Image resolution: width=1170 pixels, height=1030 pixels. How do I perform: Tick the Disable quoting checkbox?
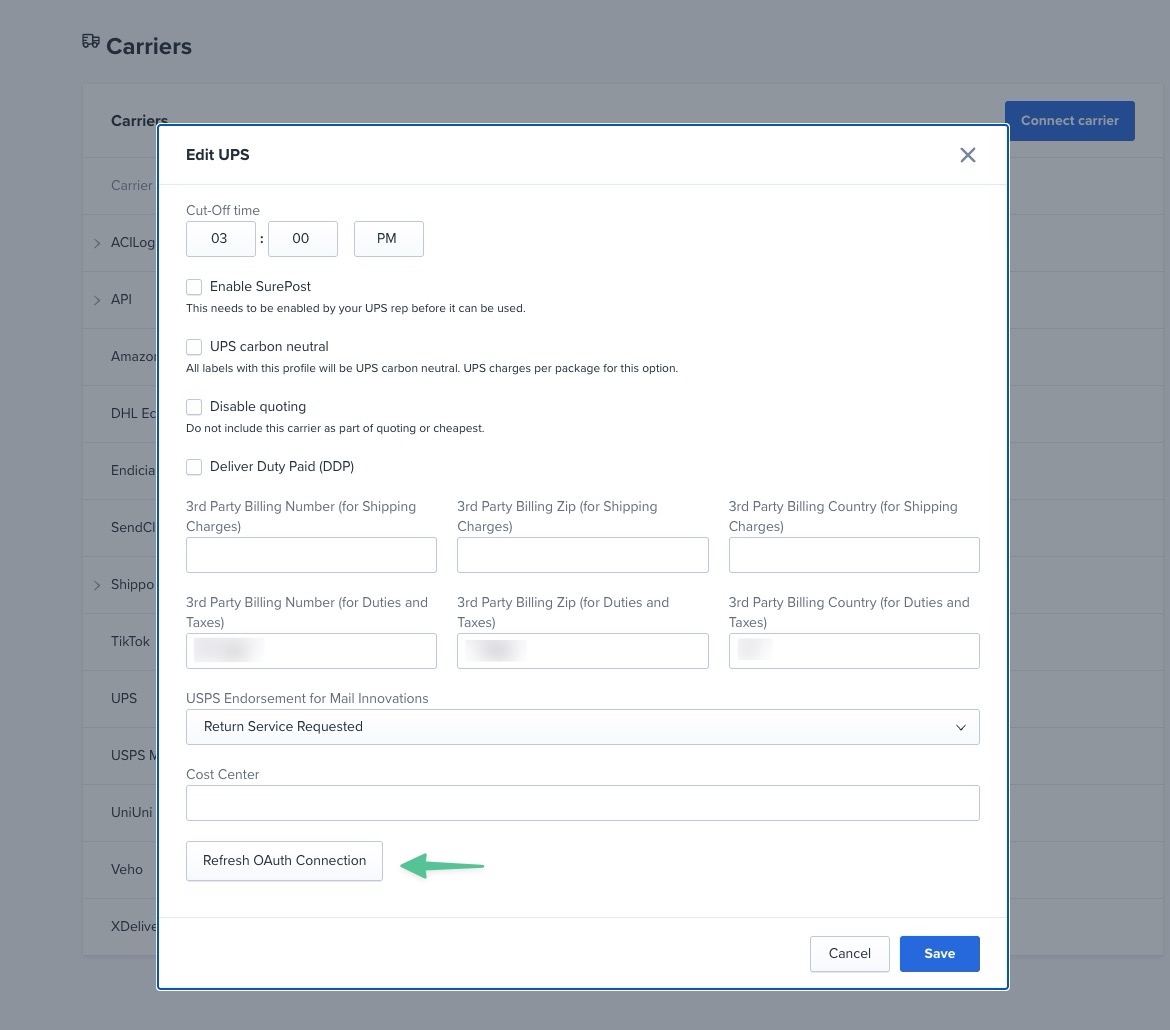coord(194,407)
